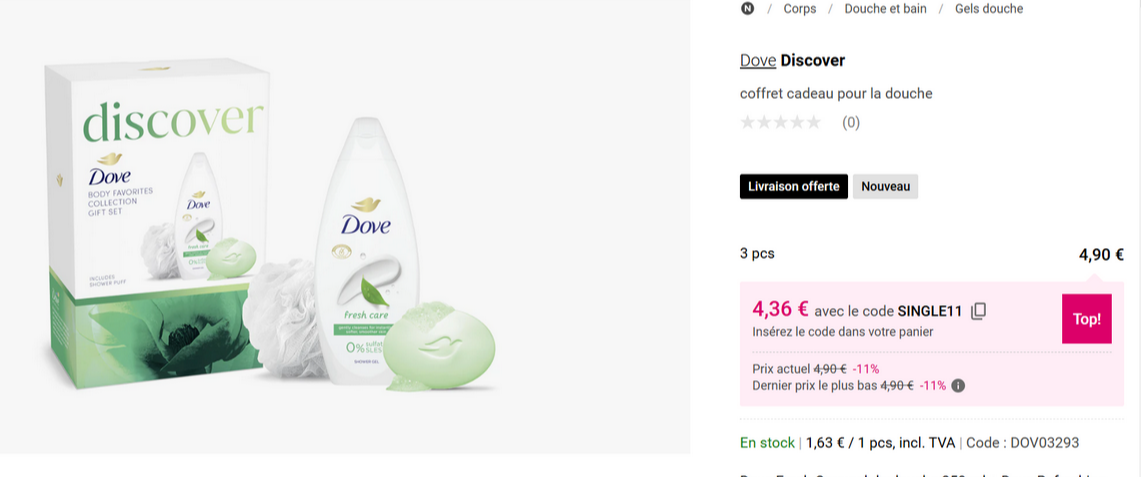Select the fifth rating star
Image resolution: width=1141 pixels, height=477 pixels.
click(x=813, y=123)
